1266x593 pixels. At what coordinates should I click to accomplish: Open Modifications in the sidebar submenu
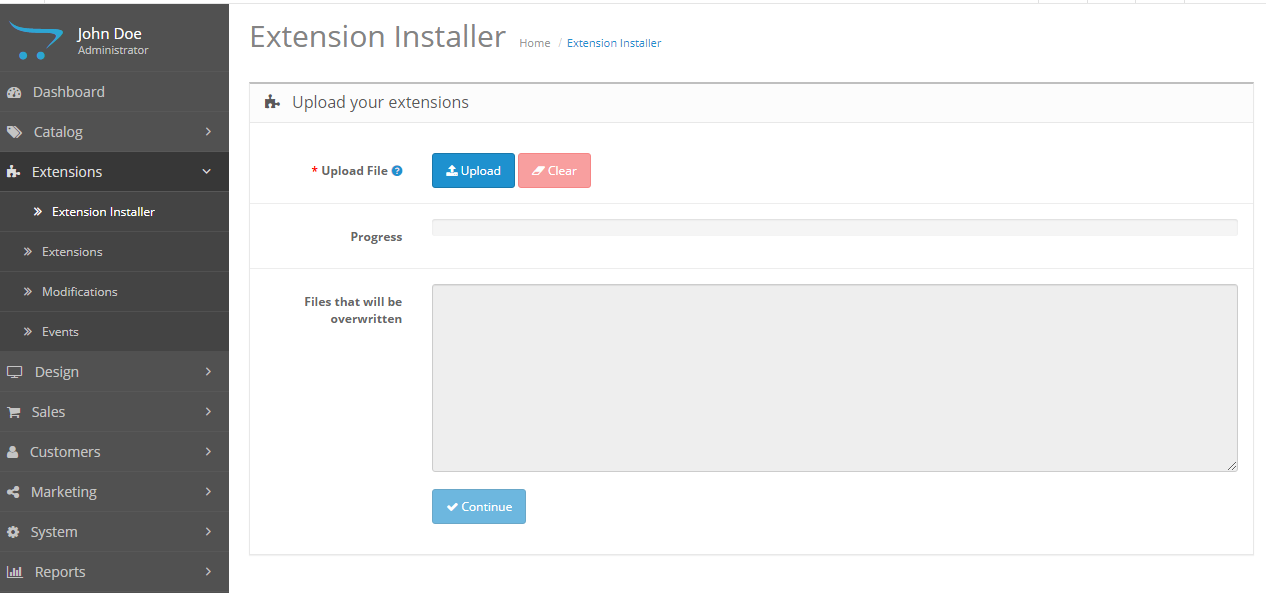(80, 292)
